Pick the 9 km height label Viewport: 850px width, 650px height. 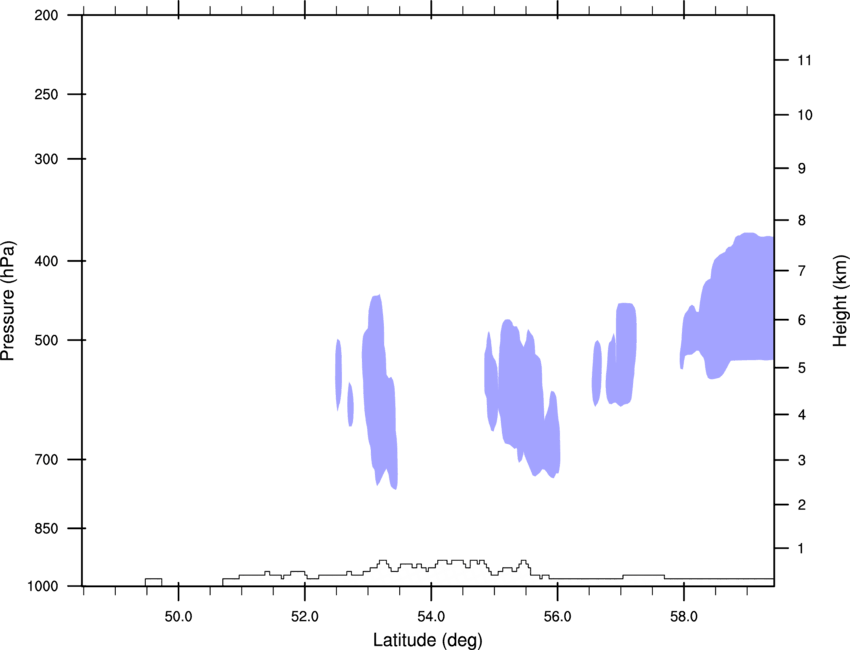(802, 169)
